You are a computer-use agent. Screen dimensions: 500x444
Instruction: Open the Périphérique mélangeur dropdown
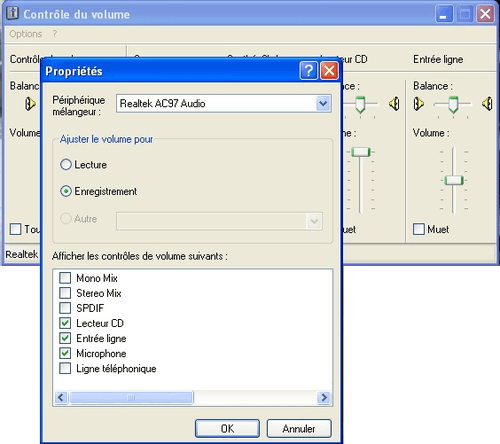point(323,103)
